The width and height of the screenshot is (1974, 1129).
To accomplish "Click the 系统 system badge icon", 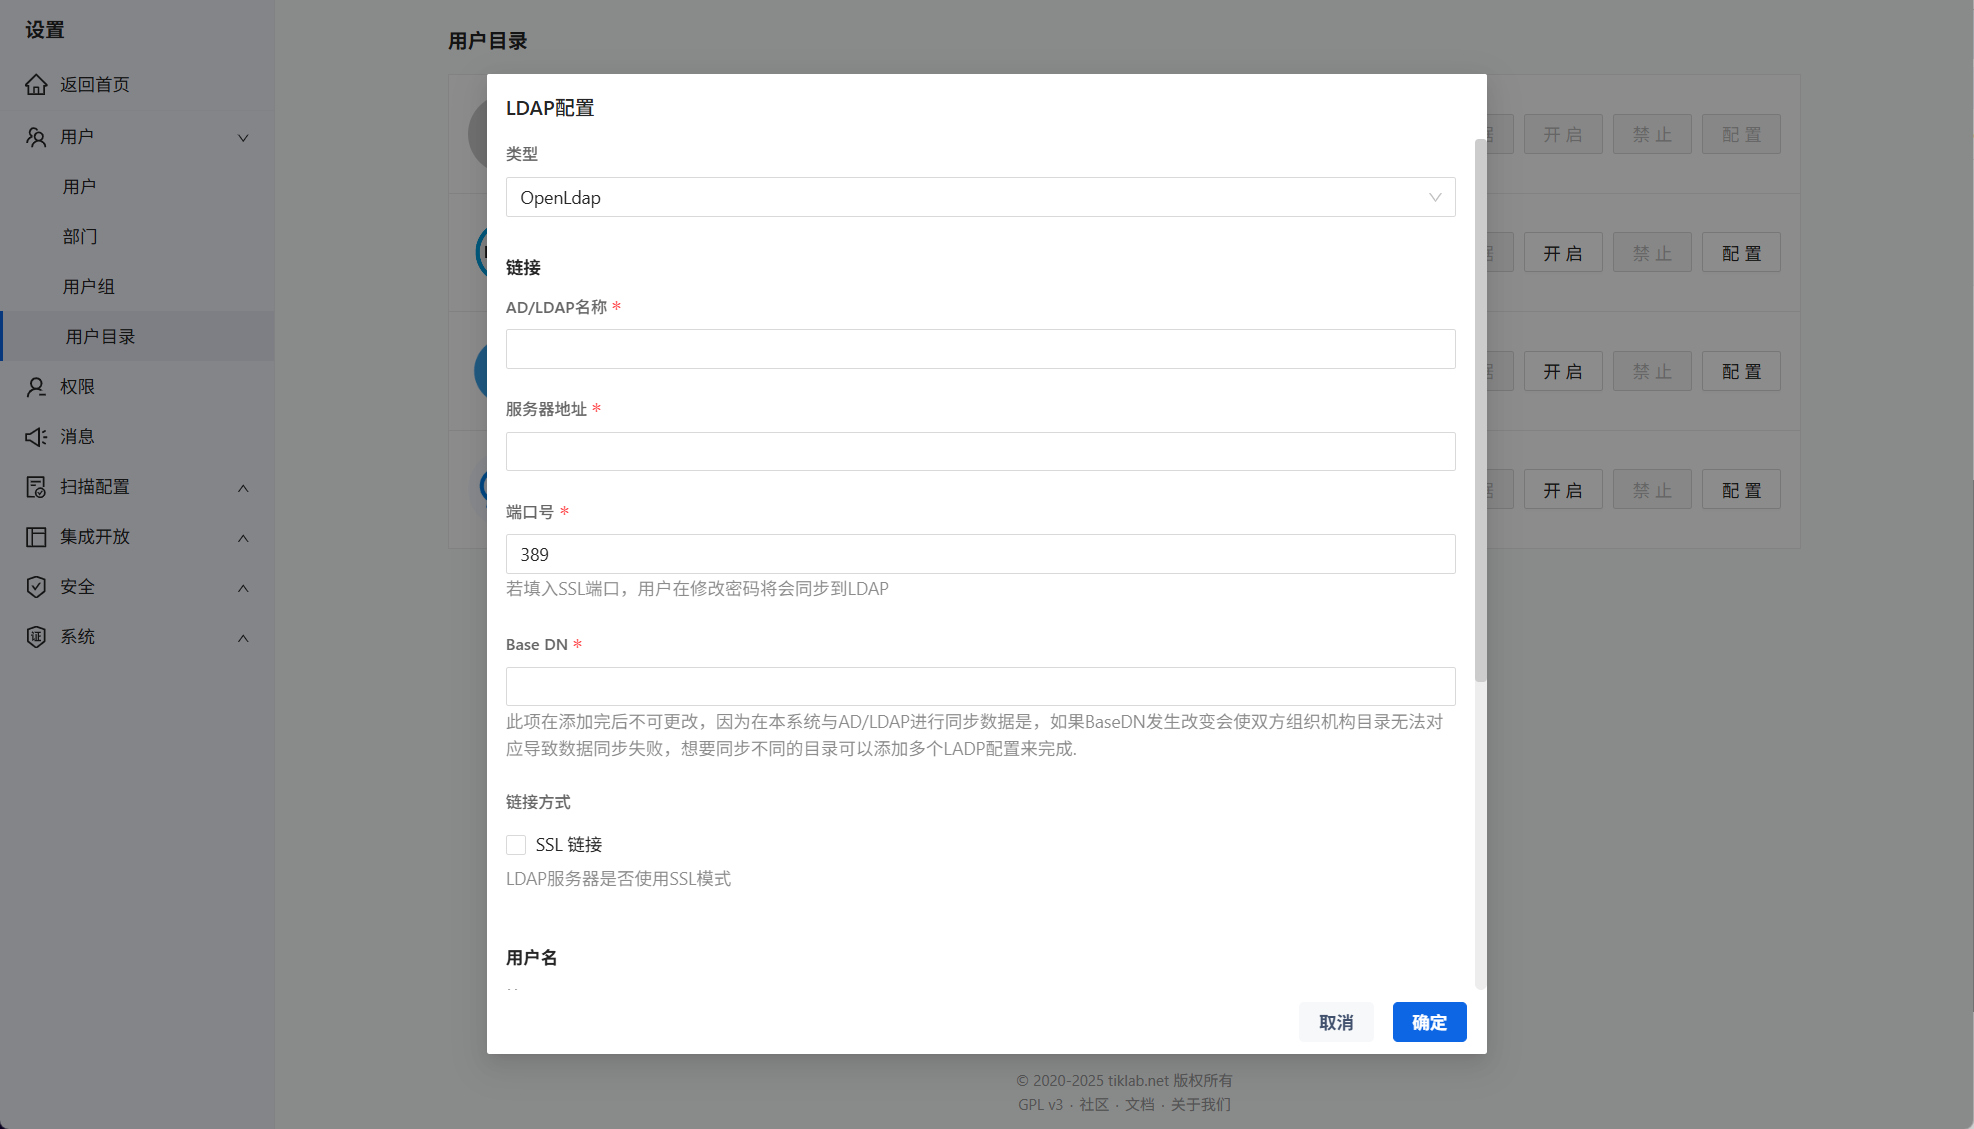I will click(x=36, y=637).
